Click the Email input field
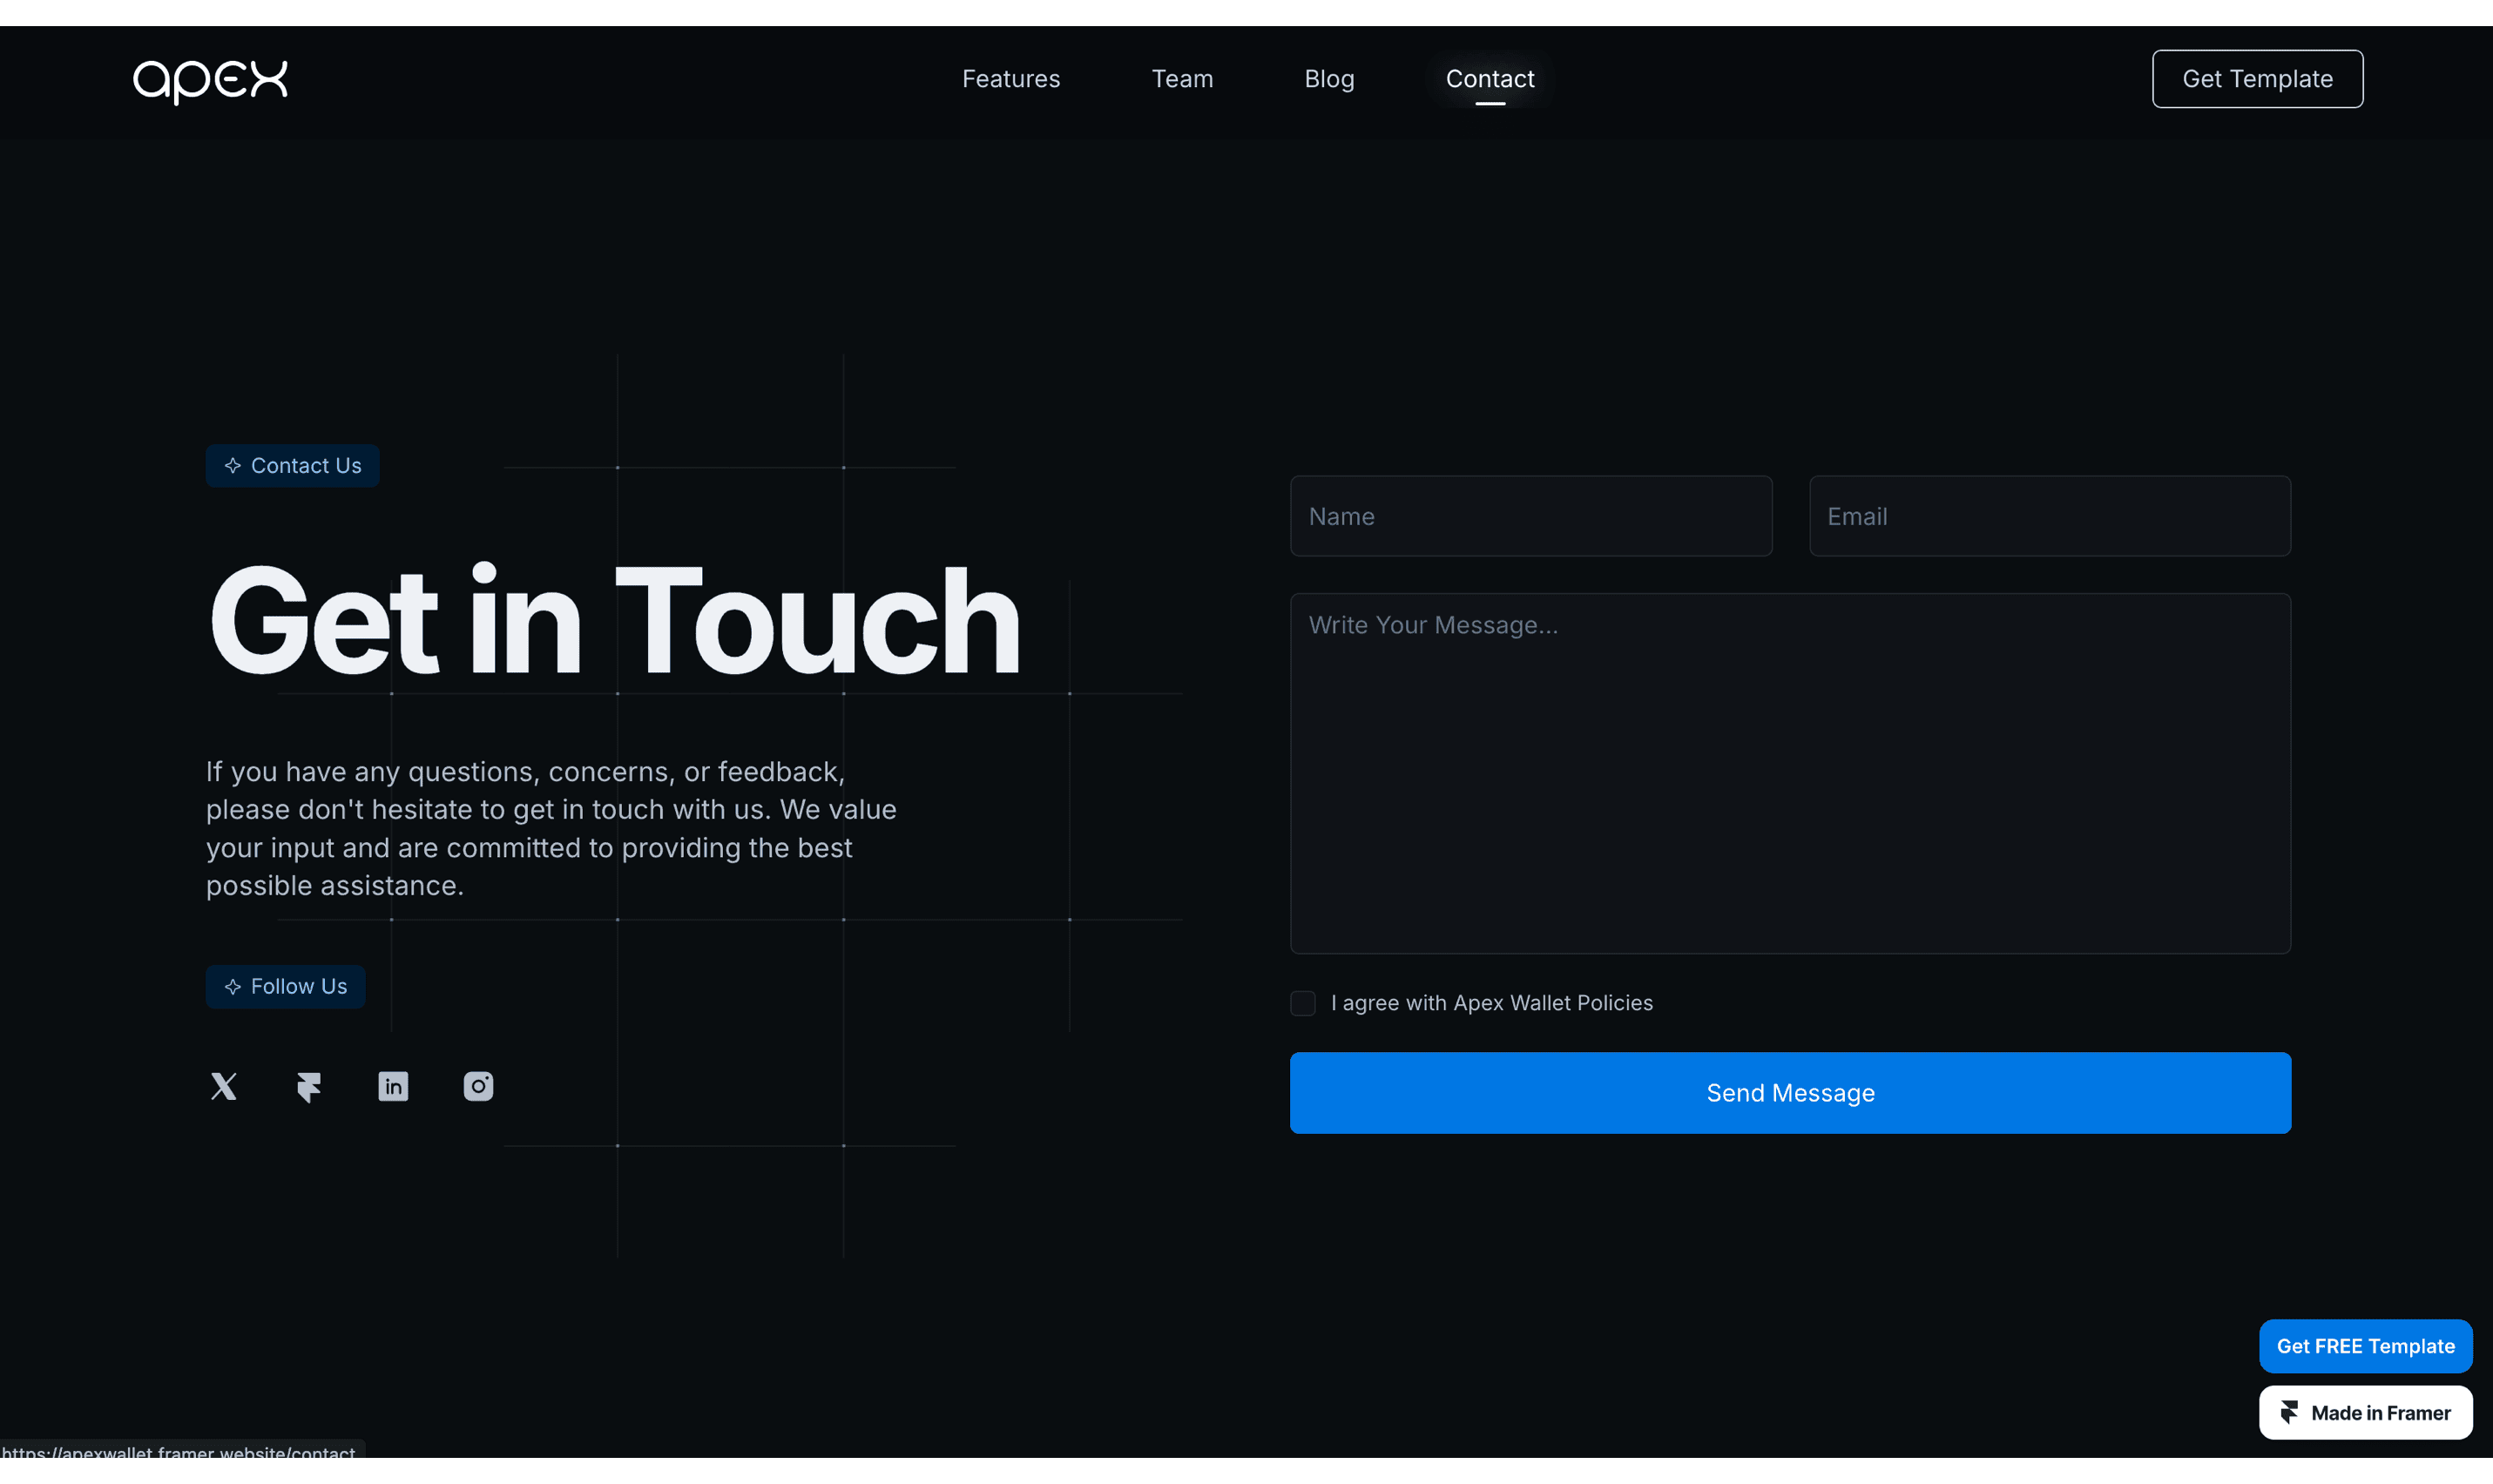The image size is (2493, 1484). (x=2049, y=516)
